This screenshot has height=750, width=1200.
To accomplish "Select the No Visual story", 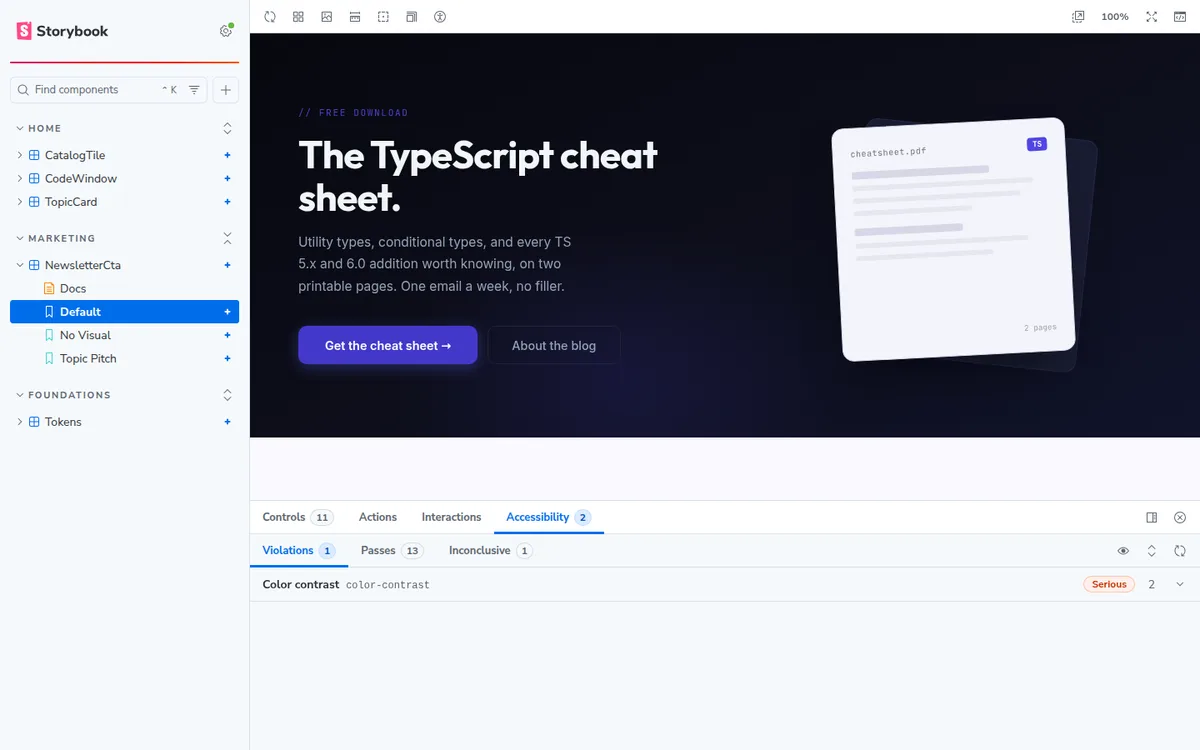I will coord(85,335).
